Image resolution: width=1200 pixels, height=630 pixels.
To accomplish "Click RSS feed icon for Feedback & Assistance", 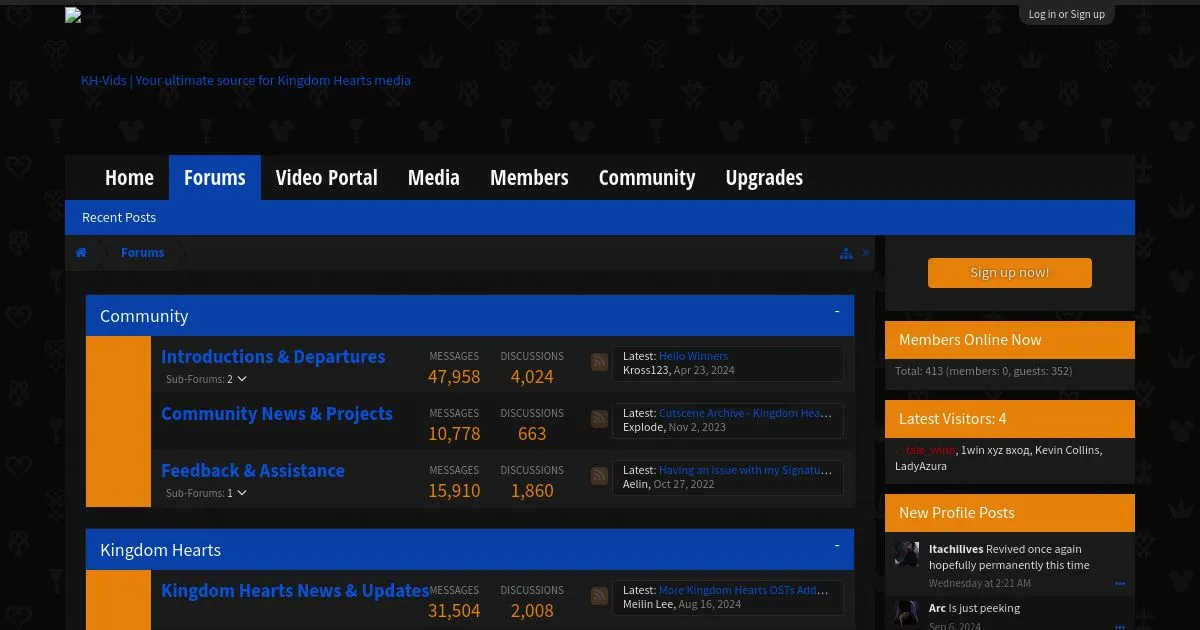I will coord(599,476).
